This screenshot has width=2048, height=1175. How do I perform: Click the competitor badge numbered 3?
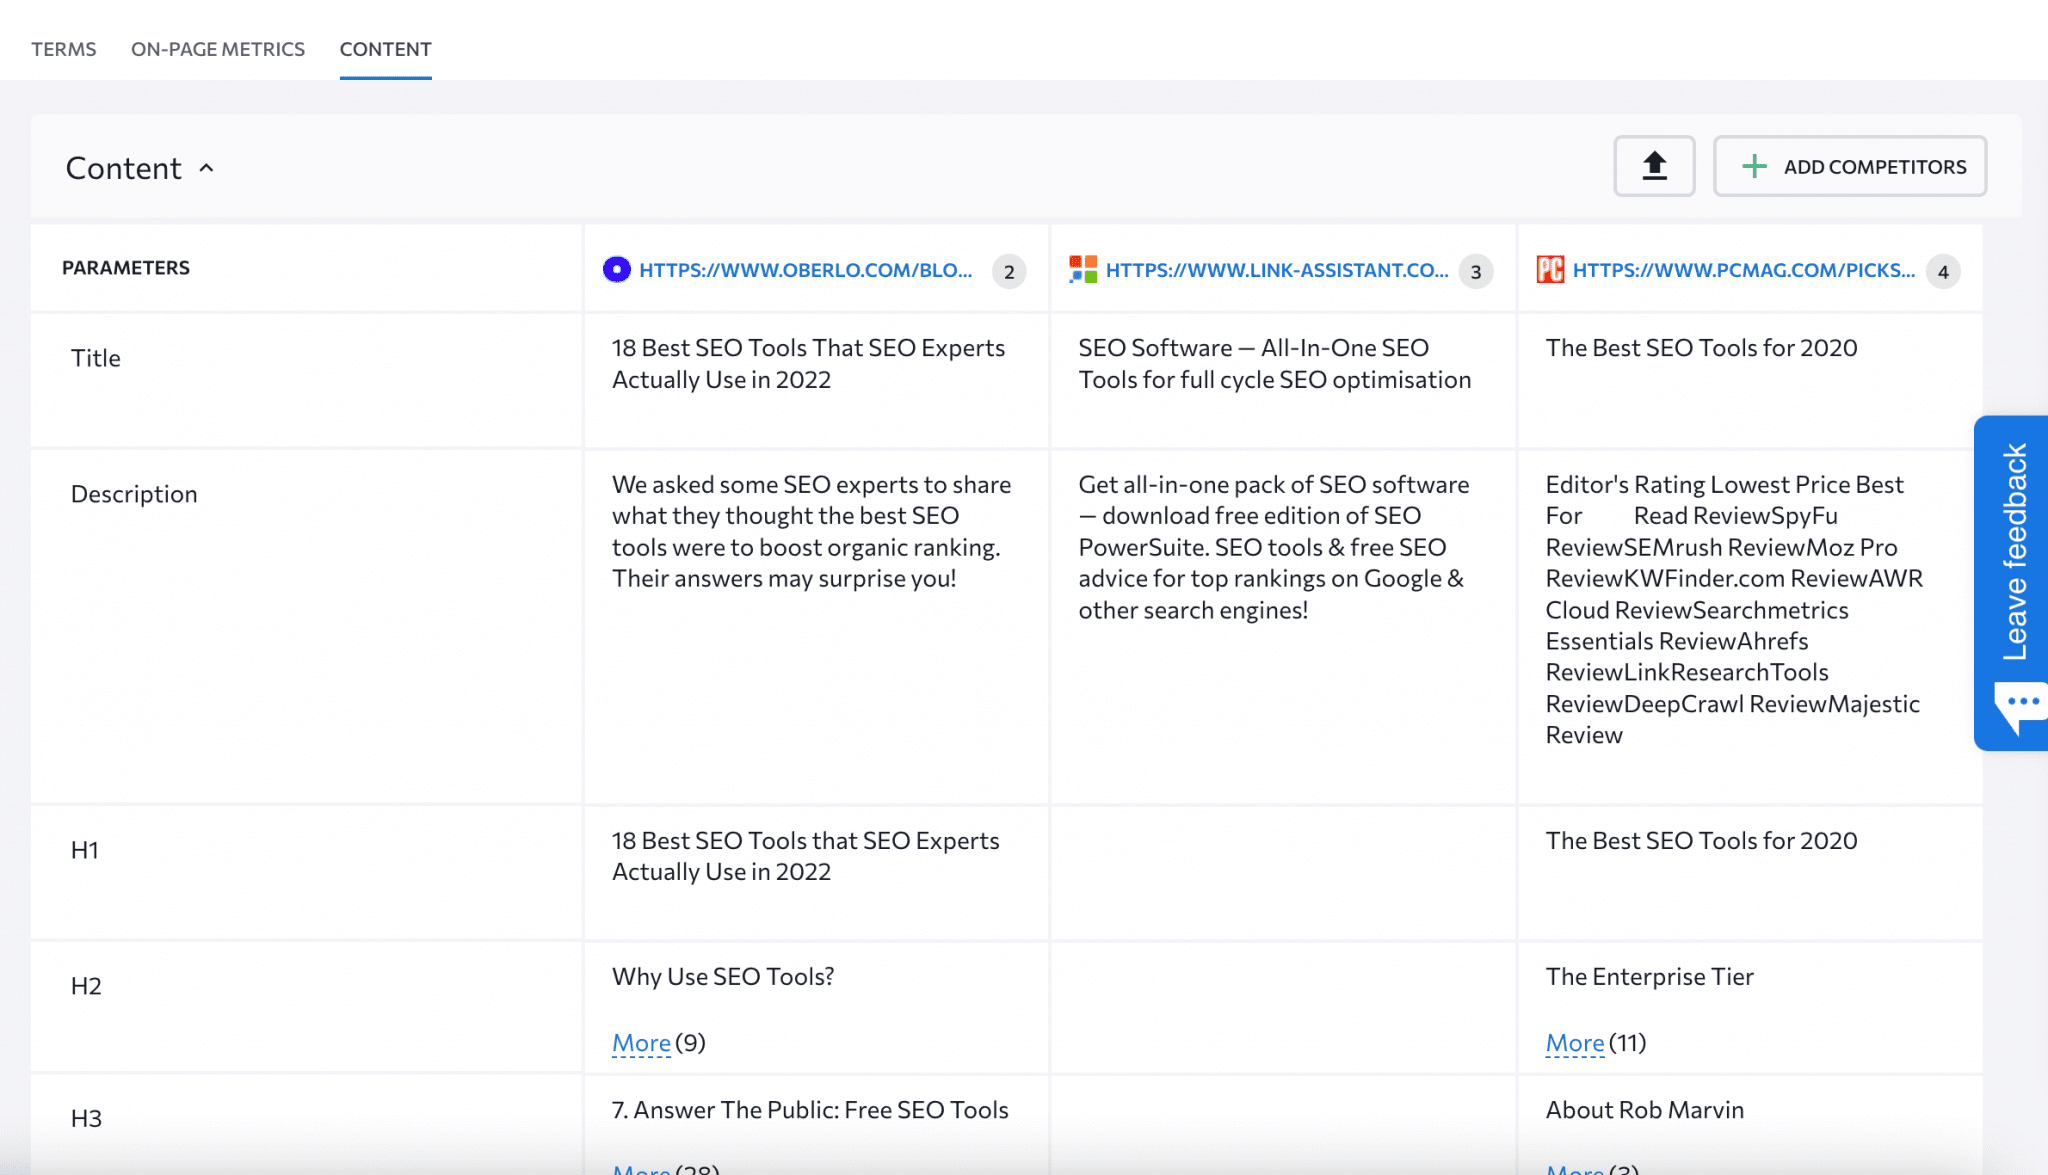[1474, 271]
